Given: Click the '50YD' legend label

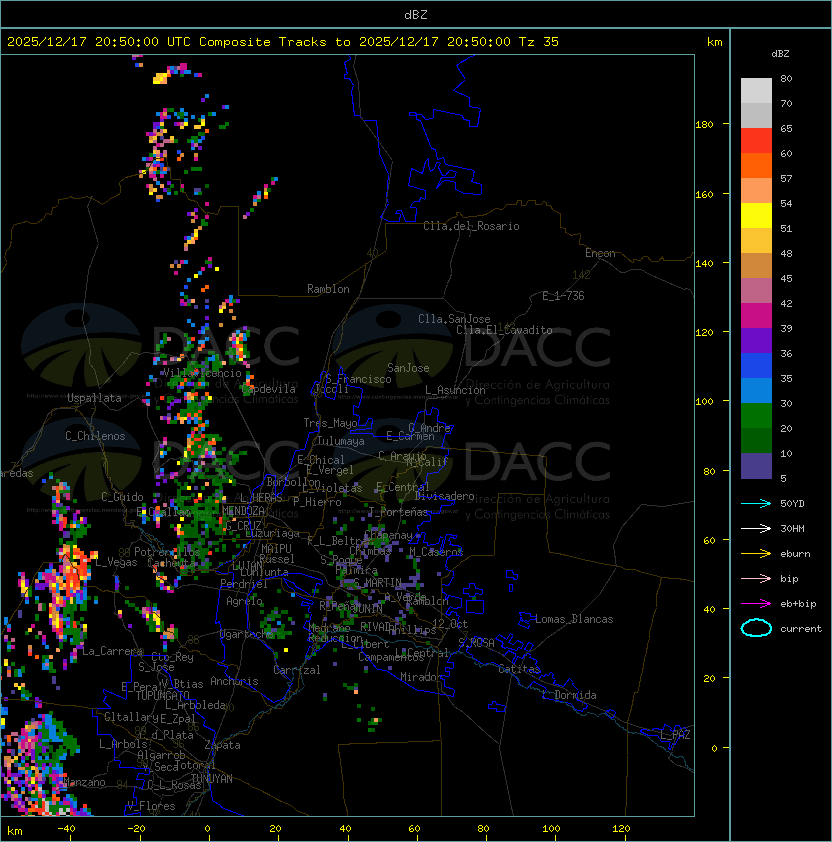Looking at the screenshot, I should tap(792, 504).
